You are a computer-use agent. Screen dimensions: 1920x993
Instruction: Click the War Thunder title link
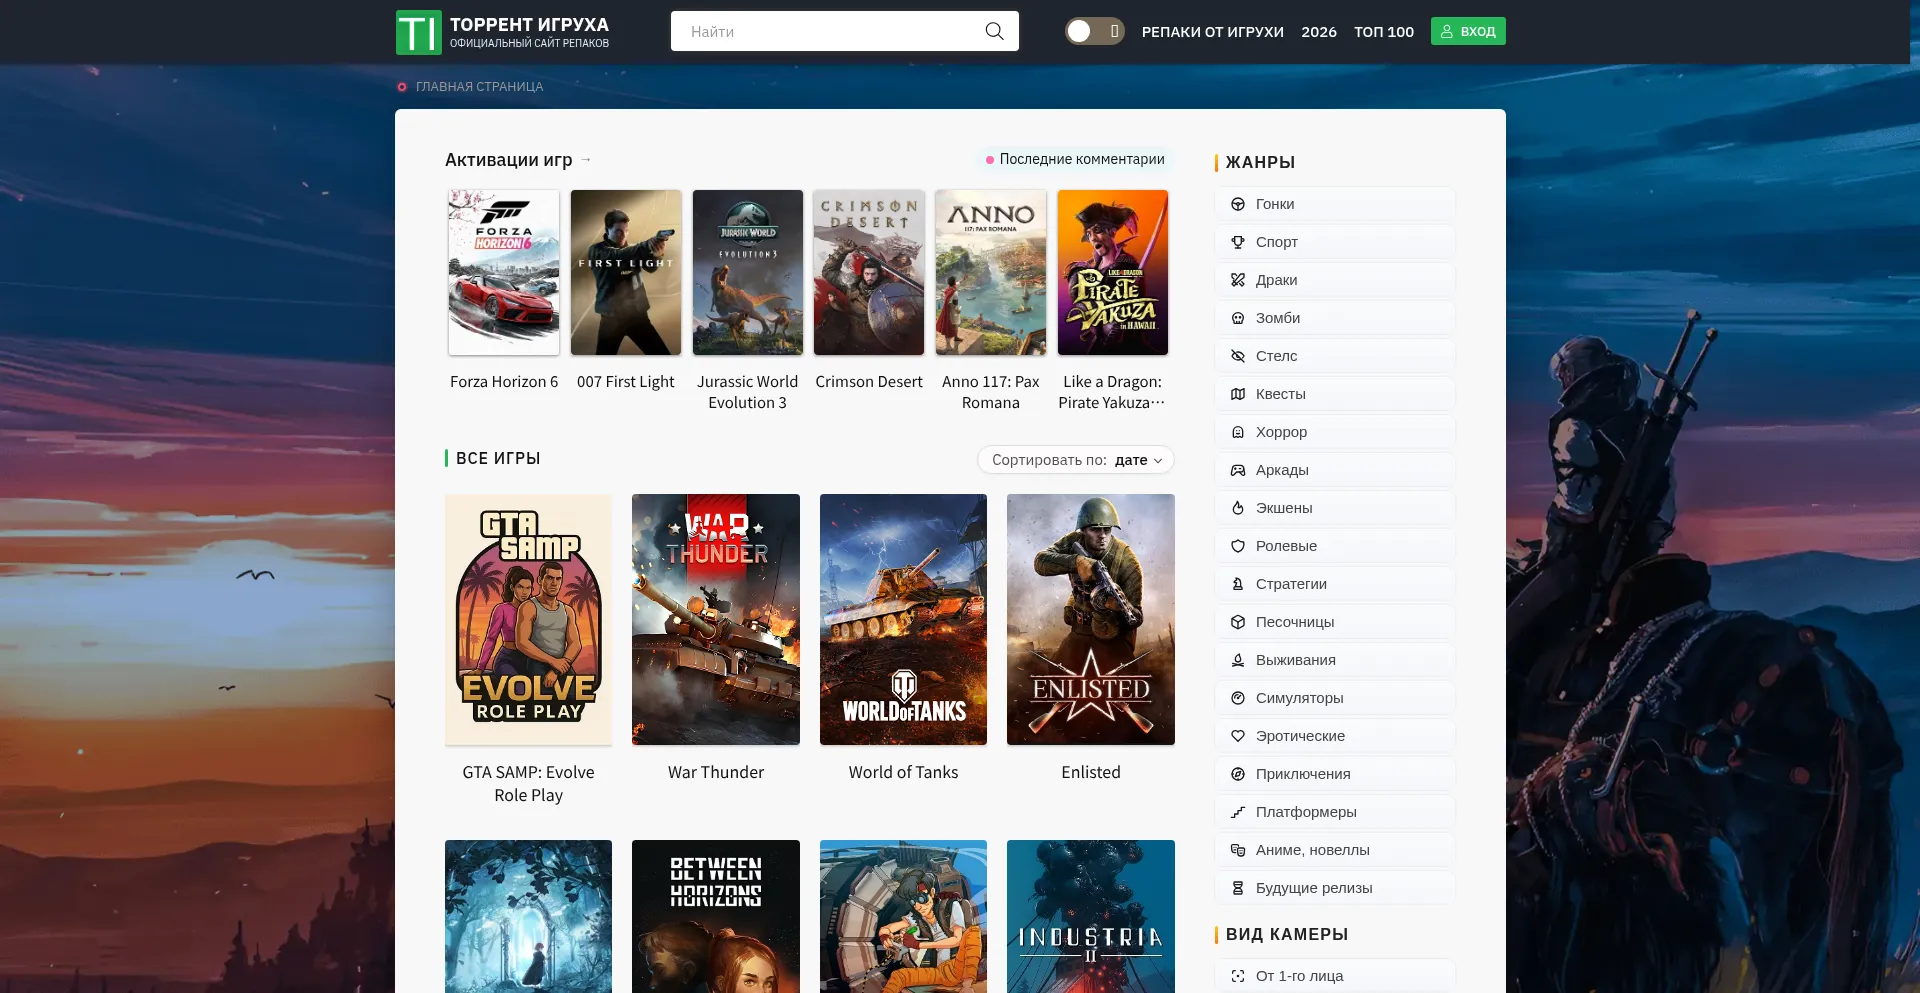tap(716, 772)
